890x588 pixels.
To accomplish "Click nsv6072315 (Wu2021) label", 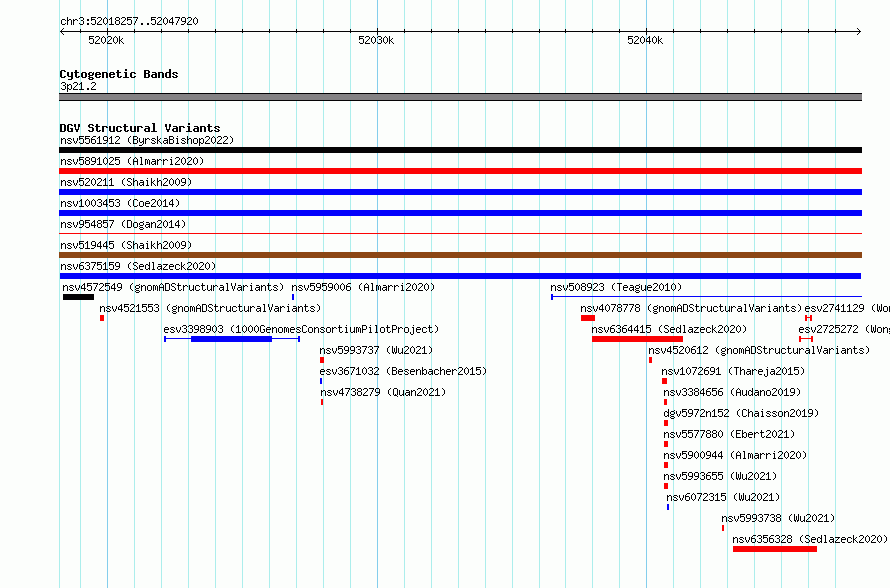I will [723, 497].
